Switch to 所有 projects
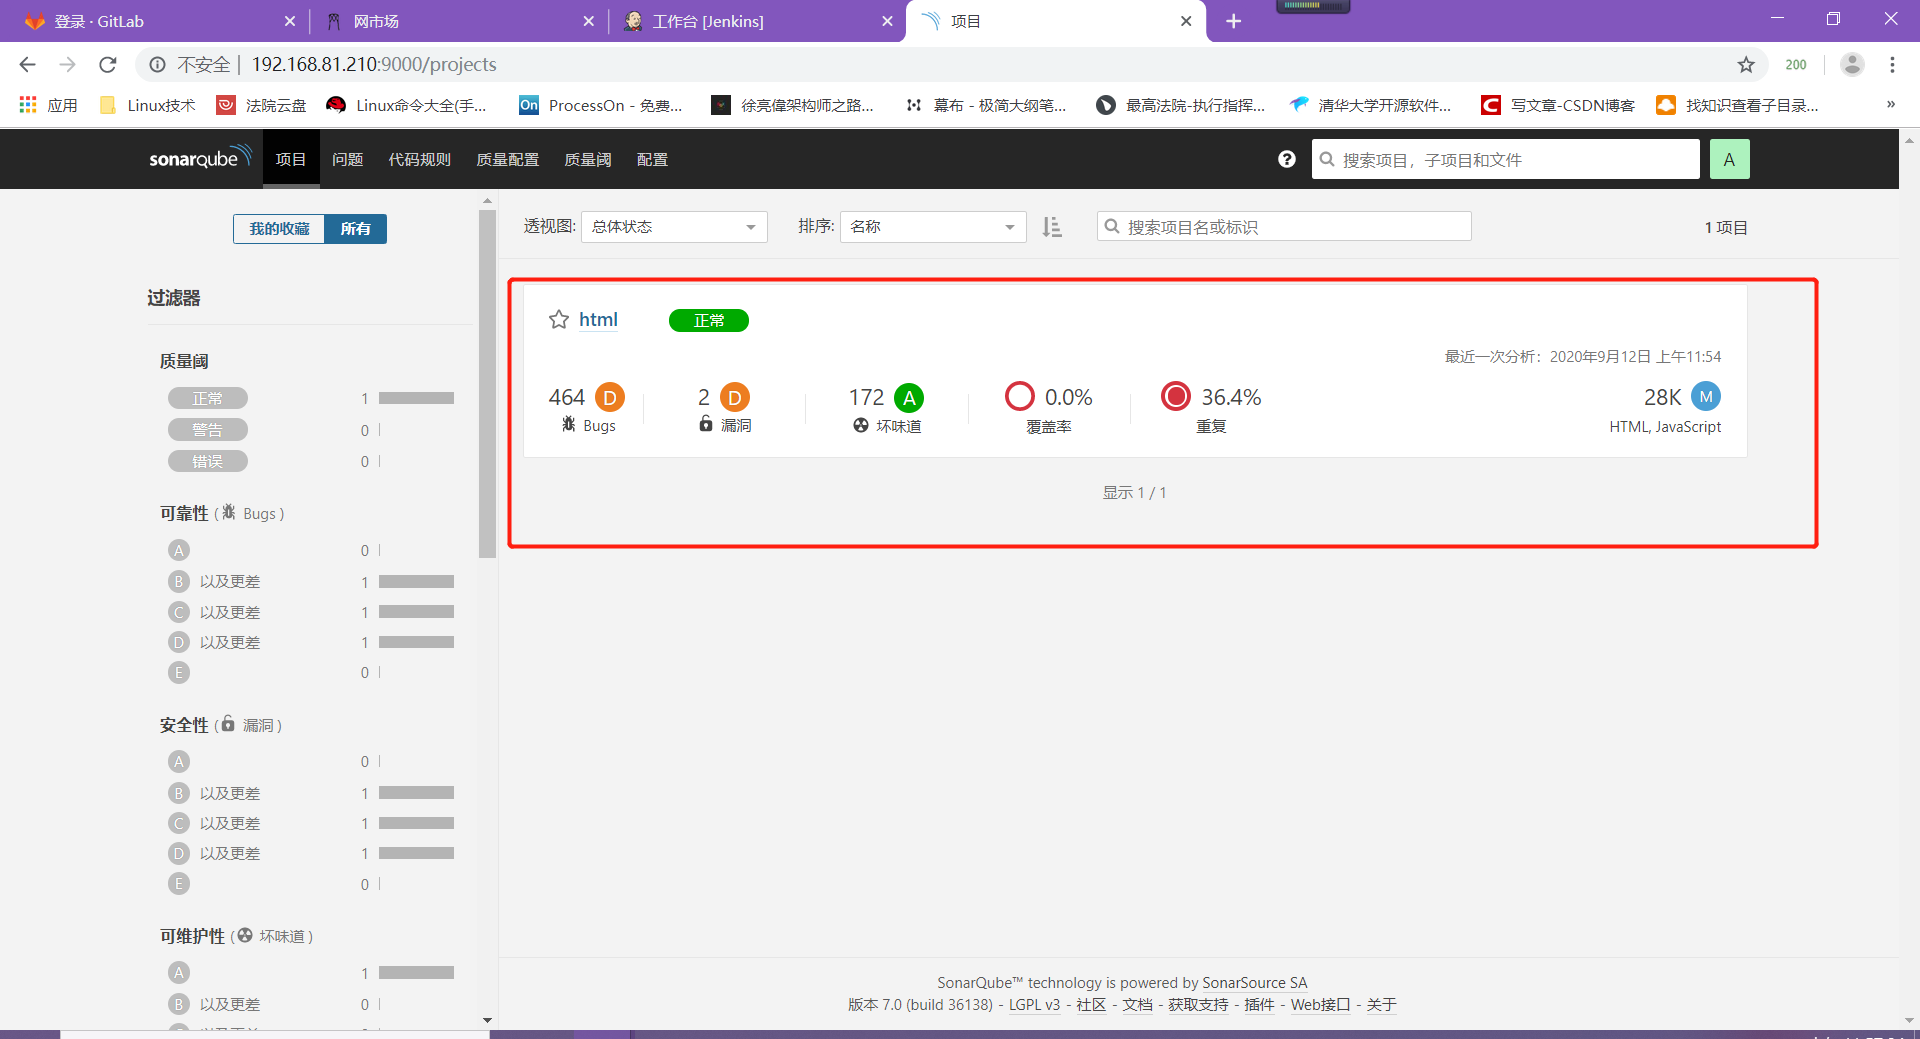The image size is (1920, 1039). pos(356,229)
